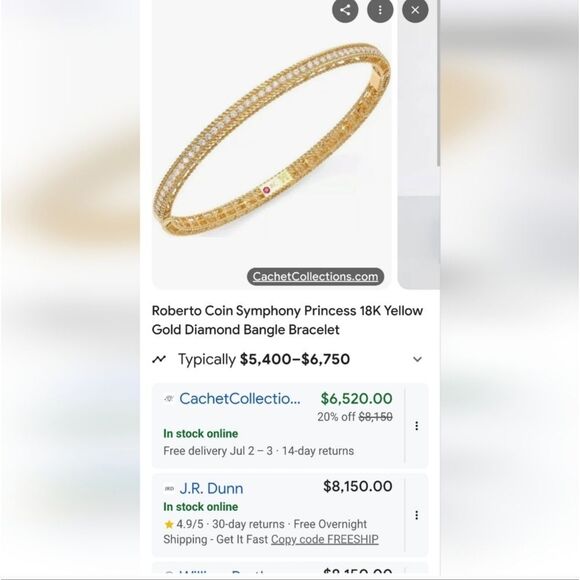Screen dimensions: 580x580
Task: Click the CachetCollections store logo icon
Action: point(169,398)
